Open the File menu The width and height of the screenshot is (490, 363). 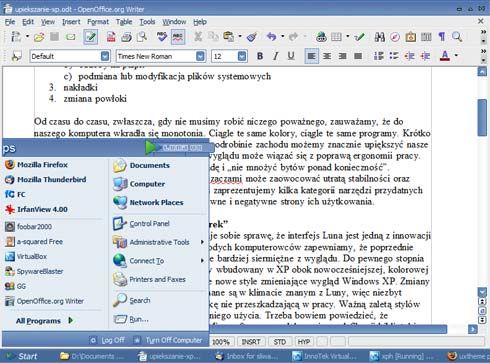pyautogui.click(x=10, y=22)
